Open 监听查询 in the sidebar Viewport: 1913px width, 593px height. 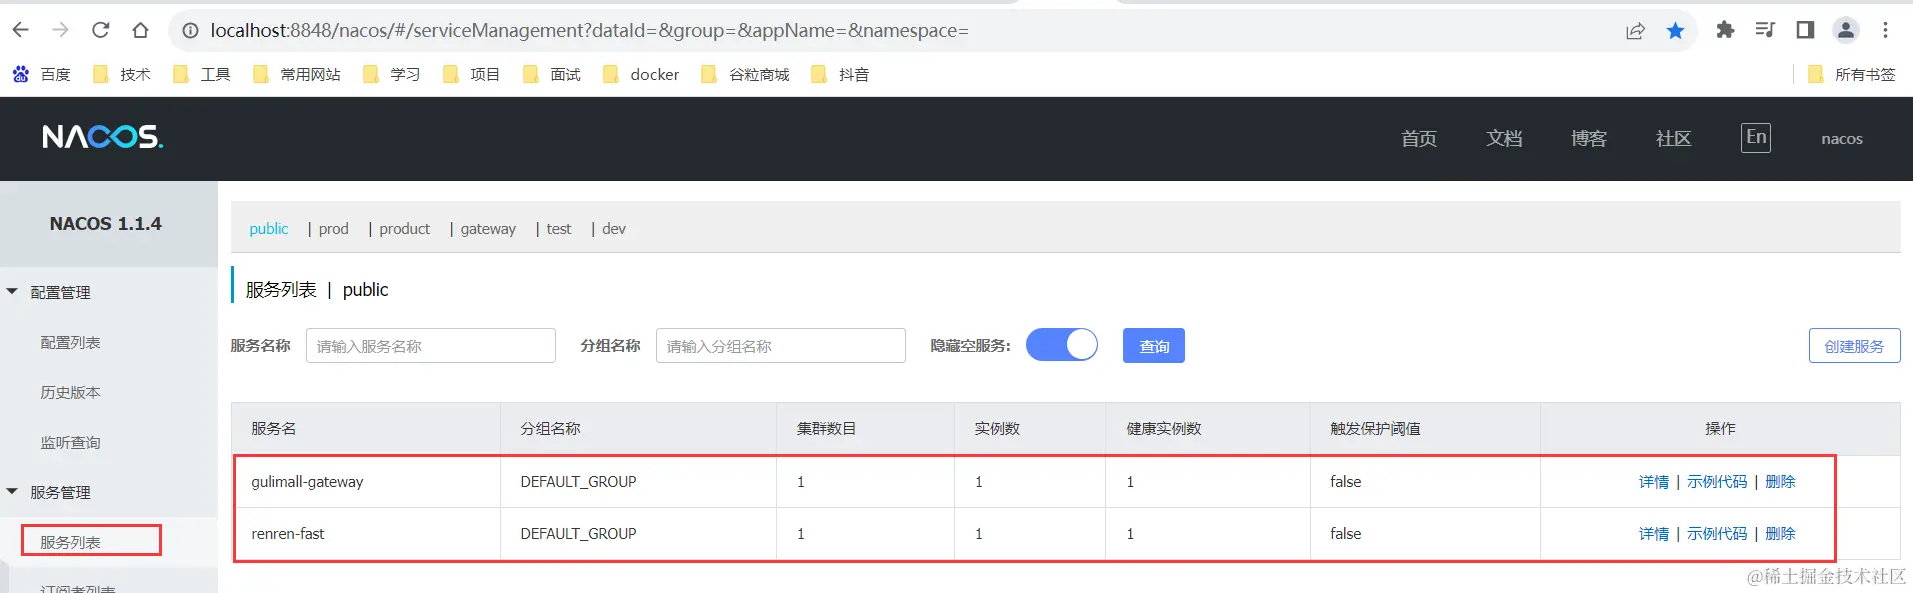coord(70,442)
